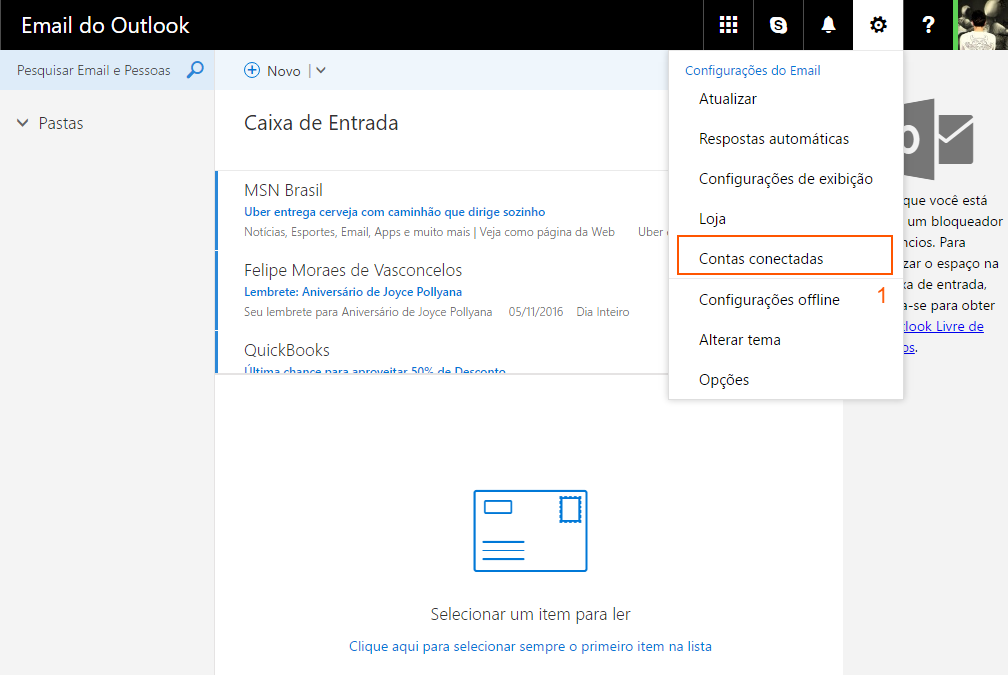
Task: Click the Selecionar um item para ler text
Action: pyautogui.click(x=530, y=614)
